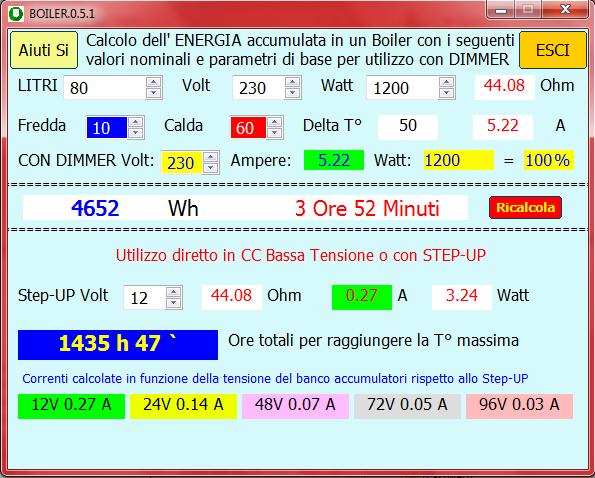The height and width of the screenshot is (478, 595).
Task: Click the LITRI input field showing 80
Action: pyautogui.click(x=105, y=88)
